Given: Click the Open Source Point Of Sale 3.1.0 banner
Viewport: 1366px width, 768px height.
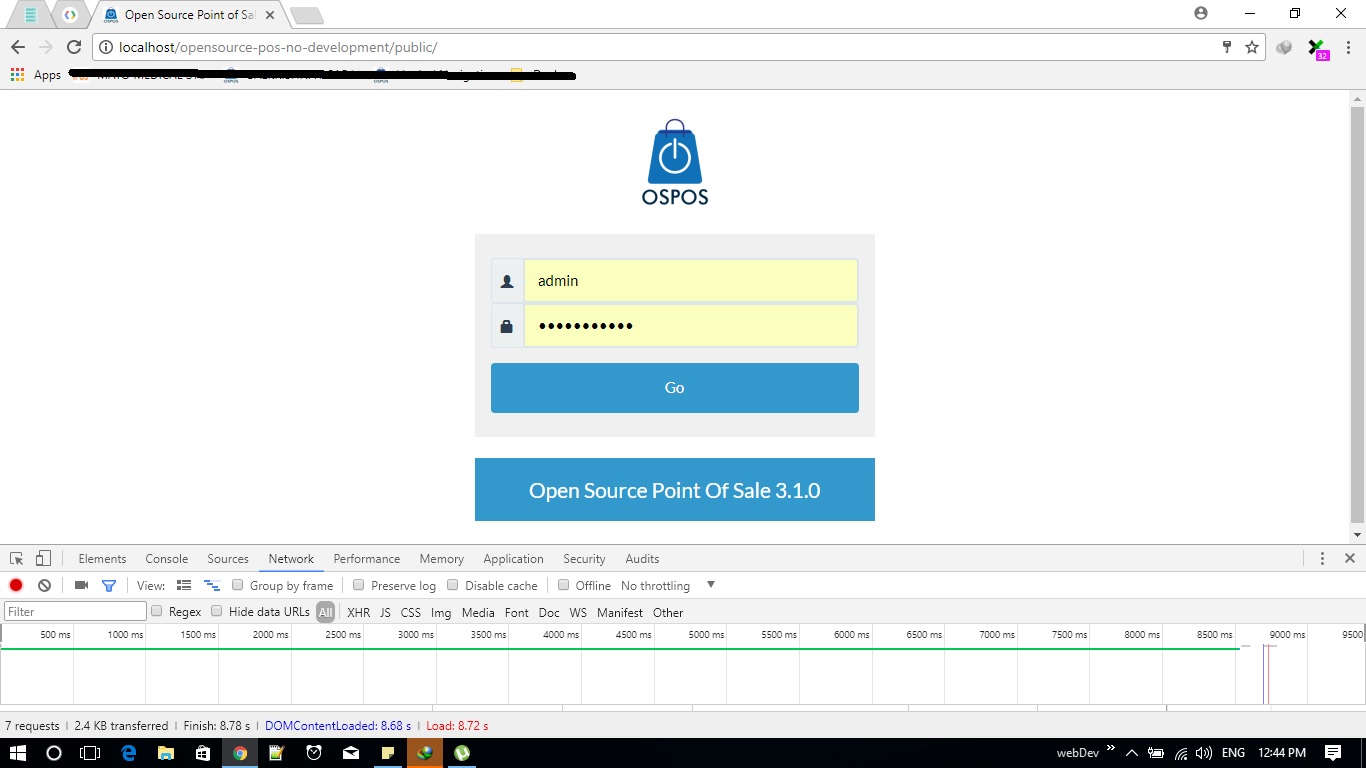Looking at the screenshot, I should click(674, 489).
